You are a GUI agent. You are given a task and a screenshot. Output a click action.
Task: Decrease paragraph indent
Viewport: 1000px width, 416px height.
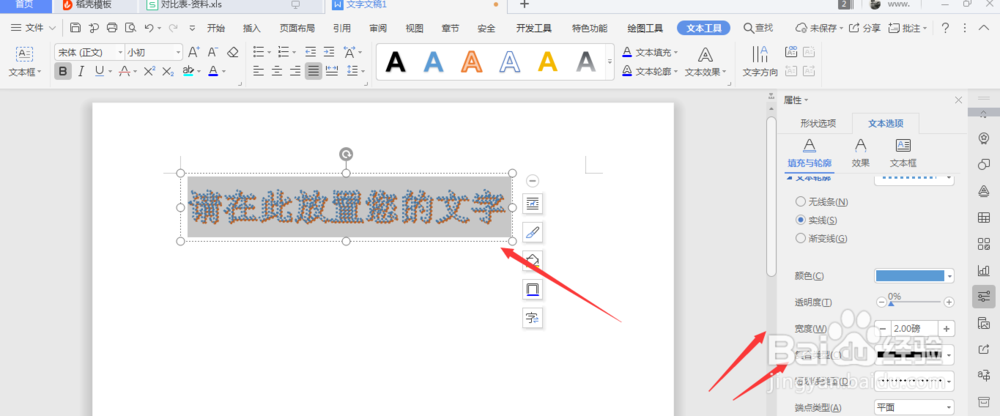[310, 52]
